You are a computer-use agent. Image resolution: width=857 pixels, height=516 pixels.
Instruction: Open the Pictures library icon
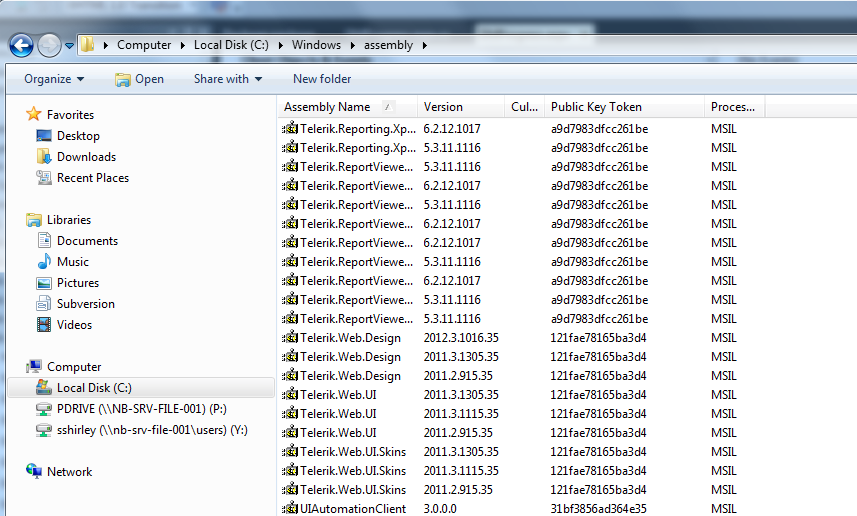(44, 283)
